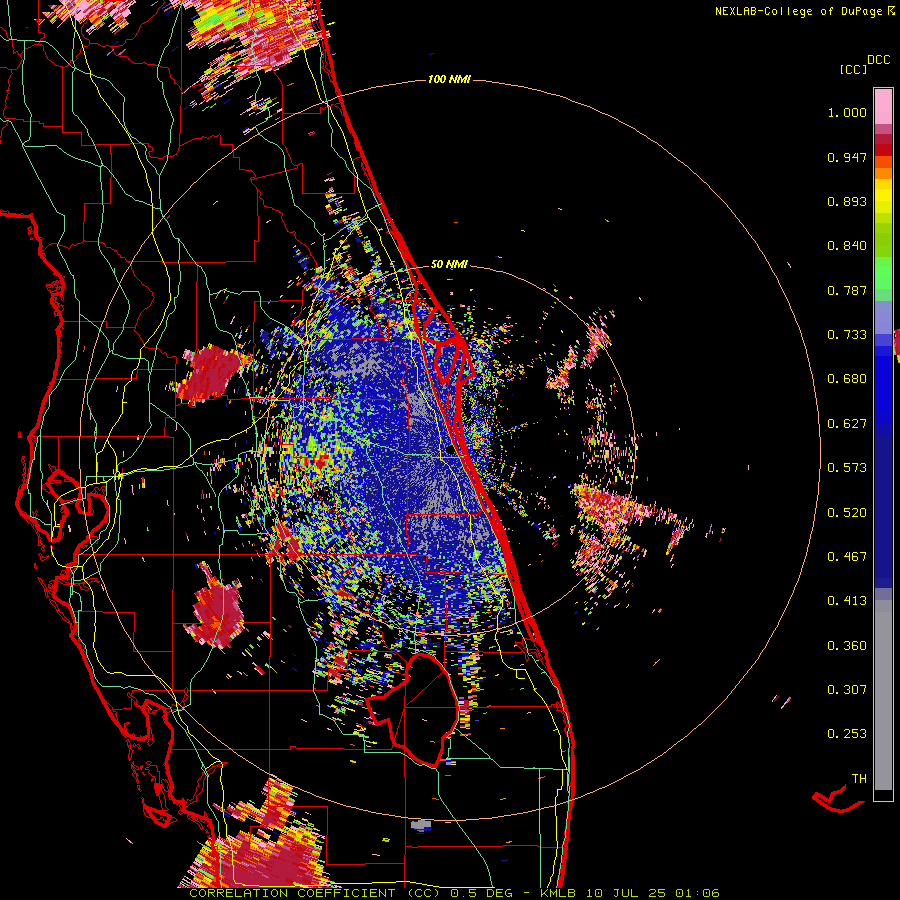Image resolution: width=900 pixels, height=900 pixels.
Task: Select the 1.000 scale value
Action: coord(847,112)
